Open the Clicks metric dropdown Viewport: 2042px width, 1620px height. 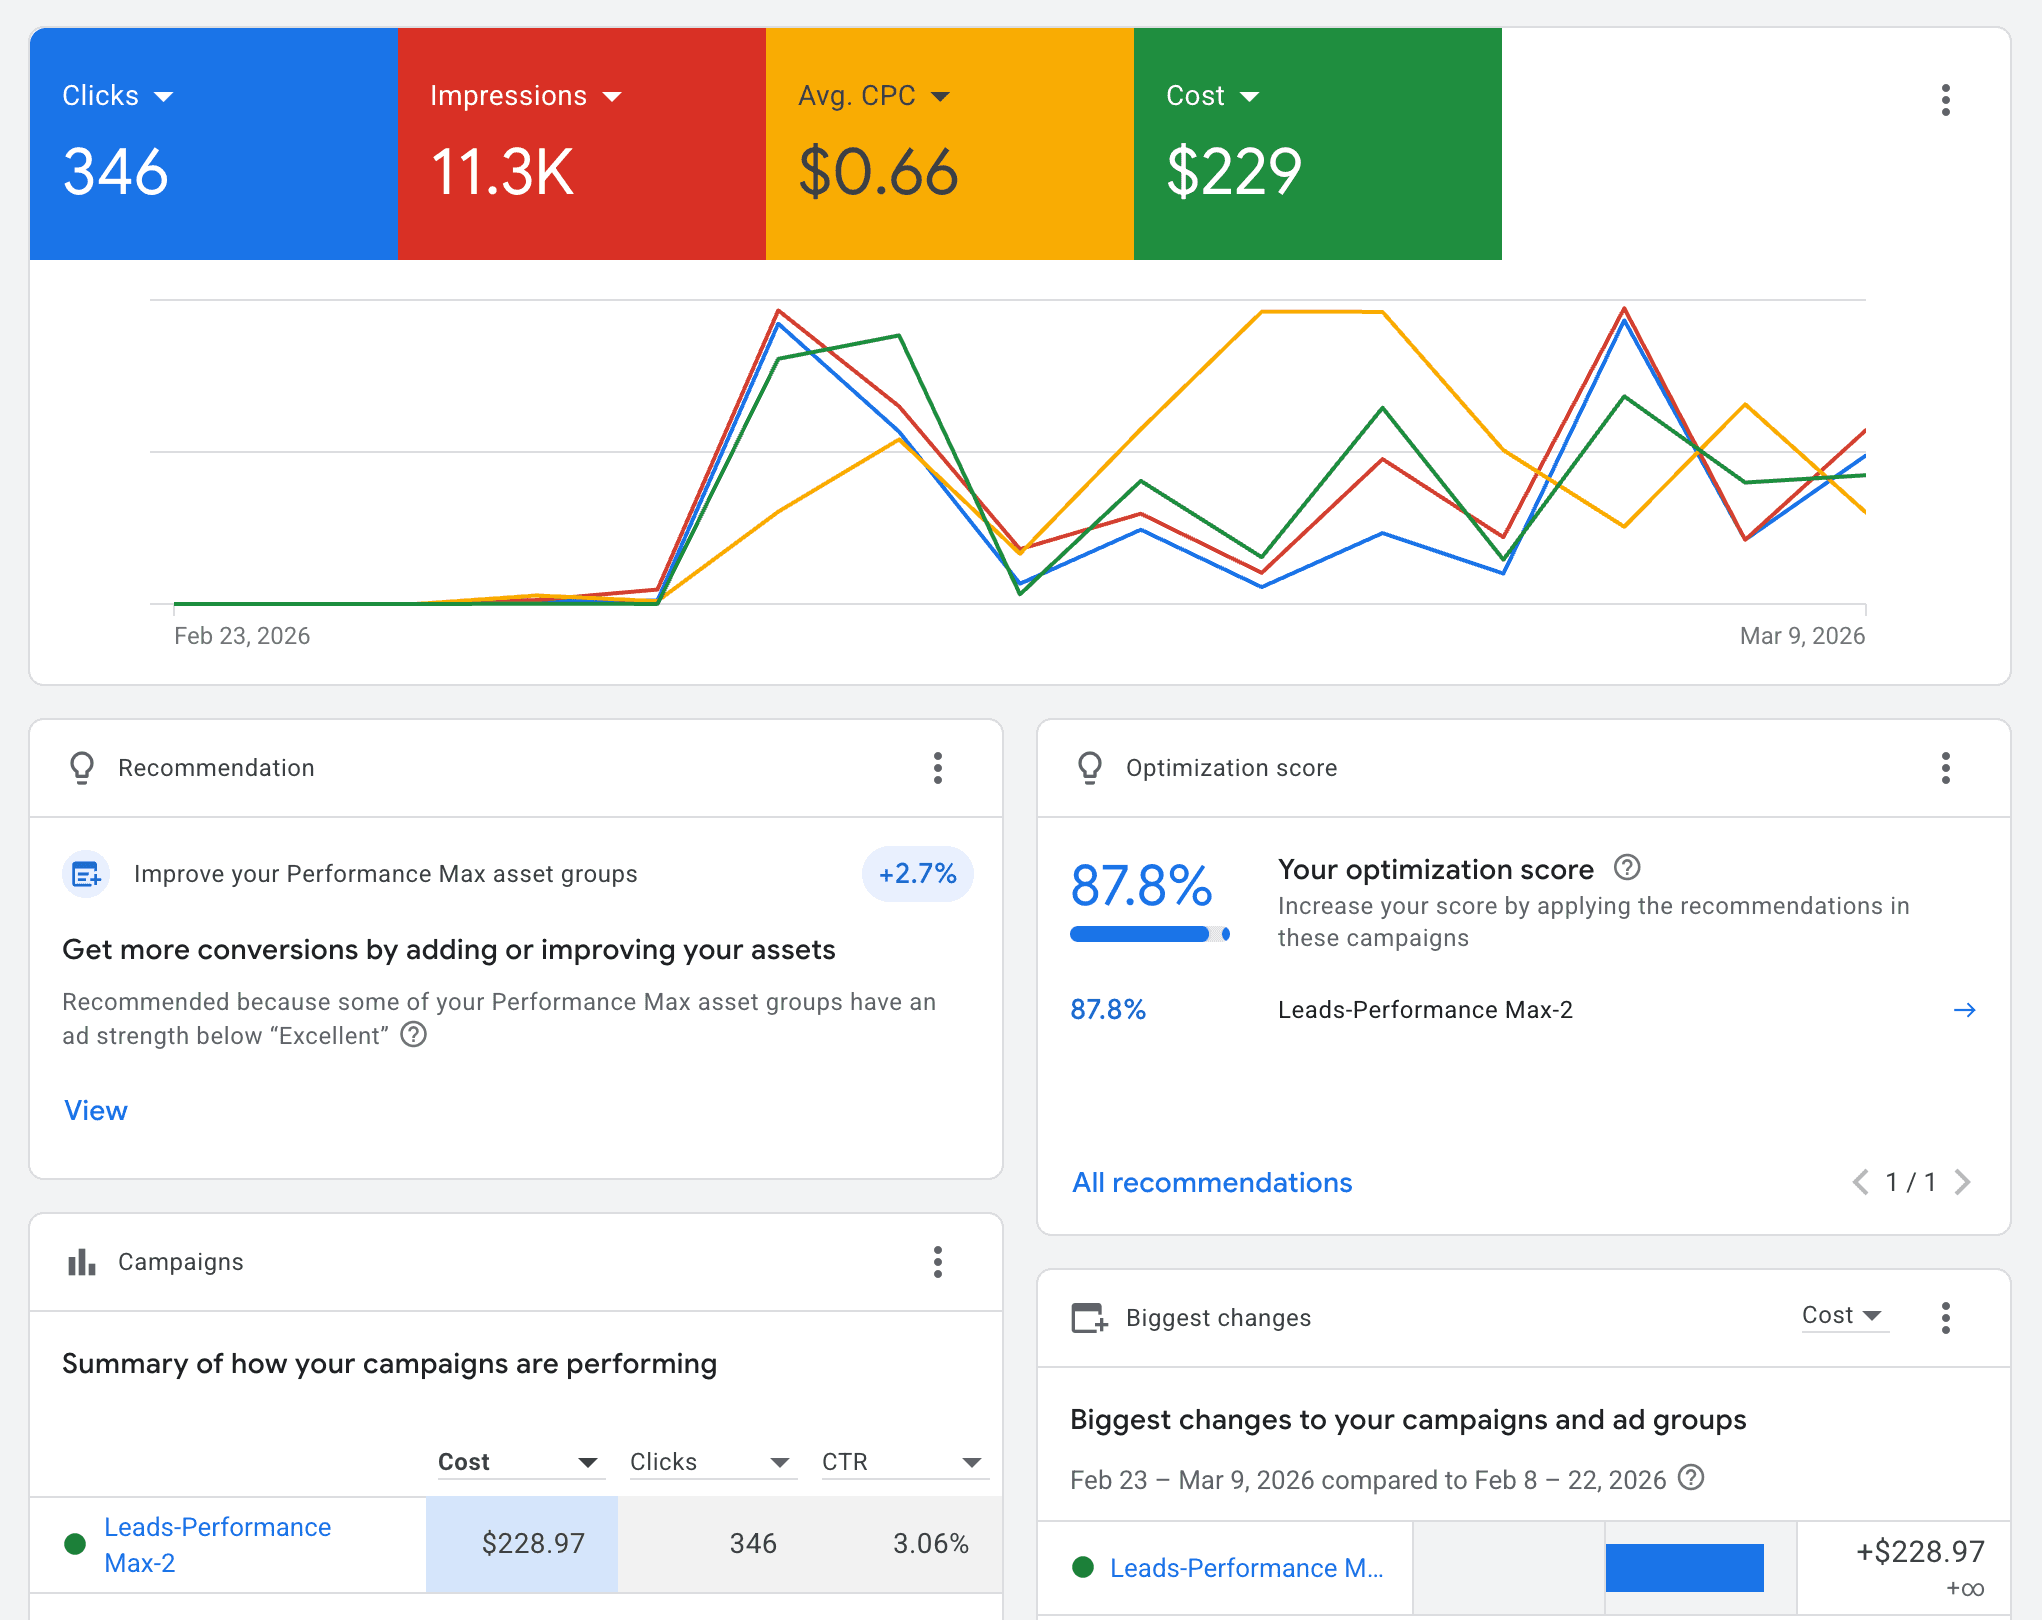point(165,95)
